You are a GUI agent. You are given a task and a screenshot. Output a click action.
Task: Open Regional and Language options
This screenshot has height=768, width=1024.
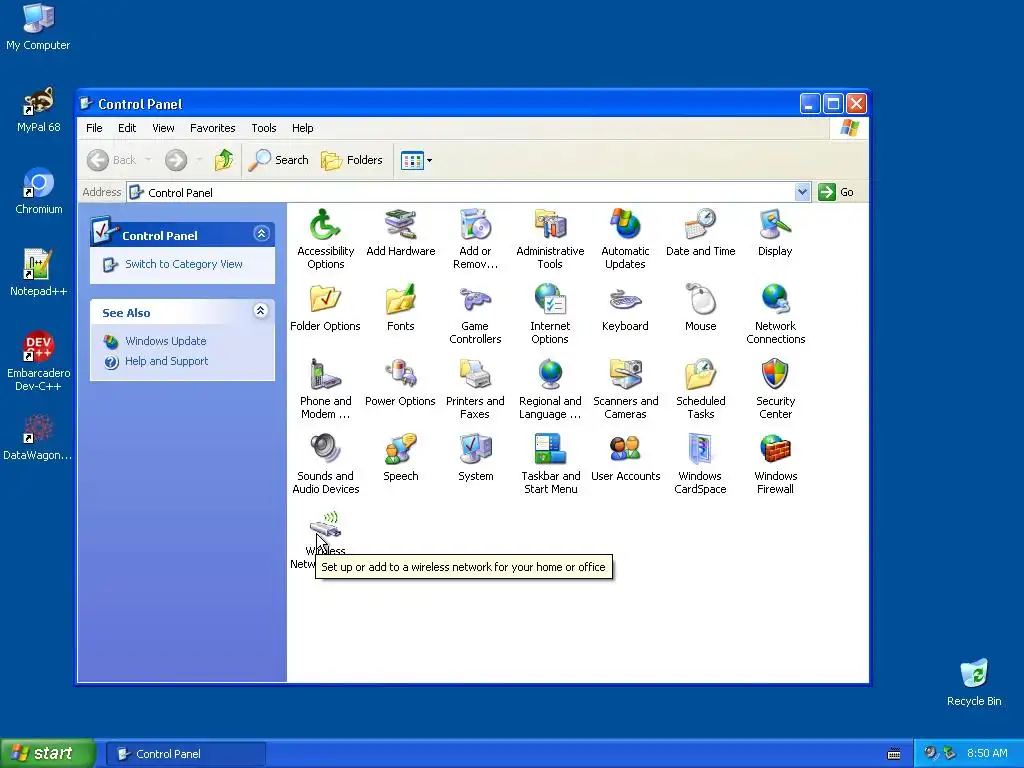click(x=550, y=389)
